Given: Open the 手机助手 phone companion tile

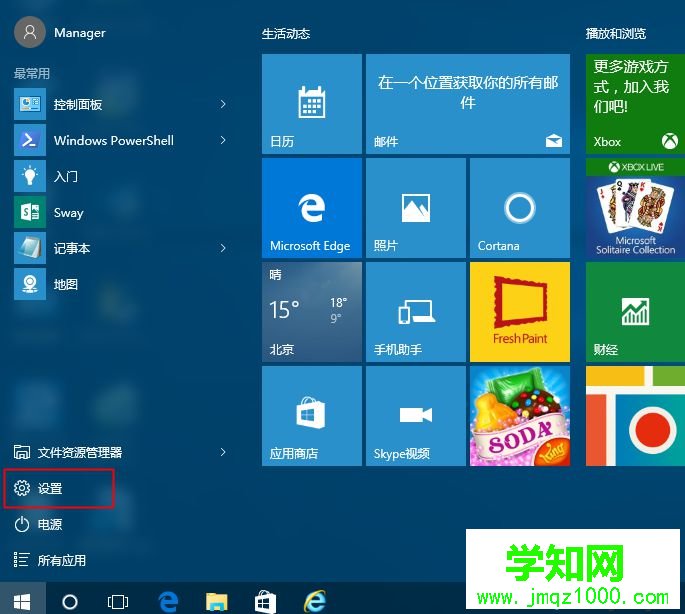Looking at the screenshot, I should [x=415, y=312].
